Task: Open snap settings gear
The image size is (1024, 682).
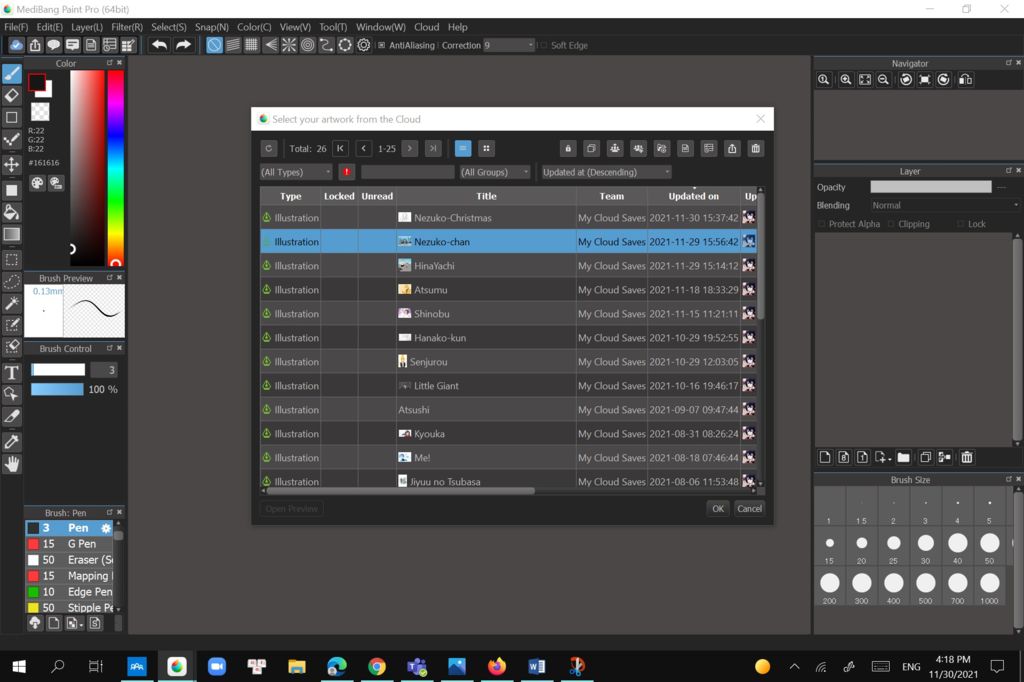Action: pyautogui.click(x=364, y=45)
